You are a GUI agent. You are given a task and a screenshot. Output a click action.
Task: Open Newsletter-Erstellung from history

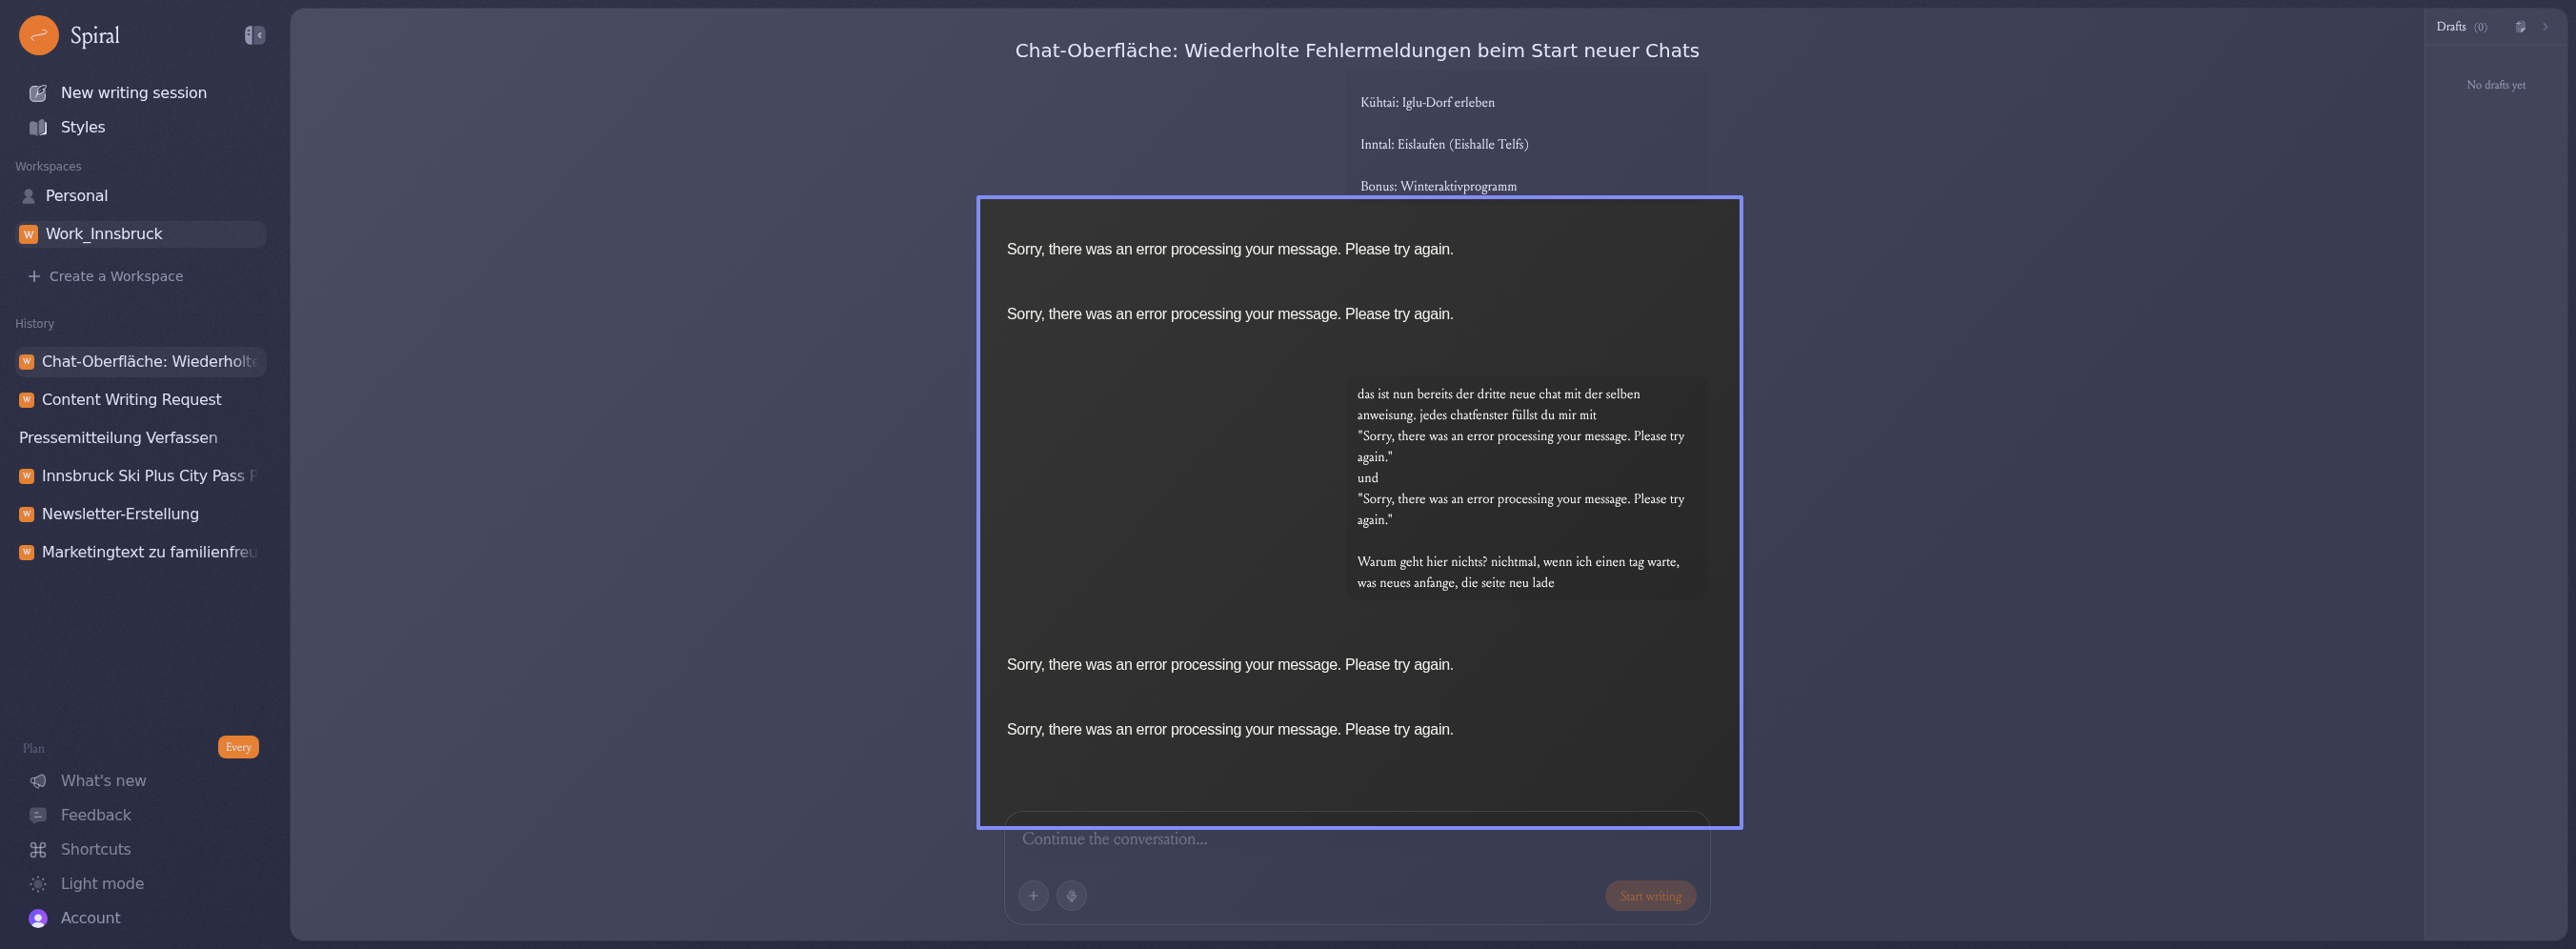point(120,514)
